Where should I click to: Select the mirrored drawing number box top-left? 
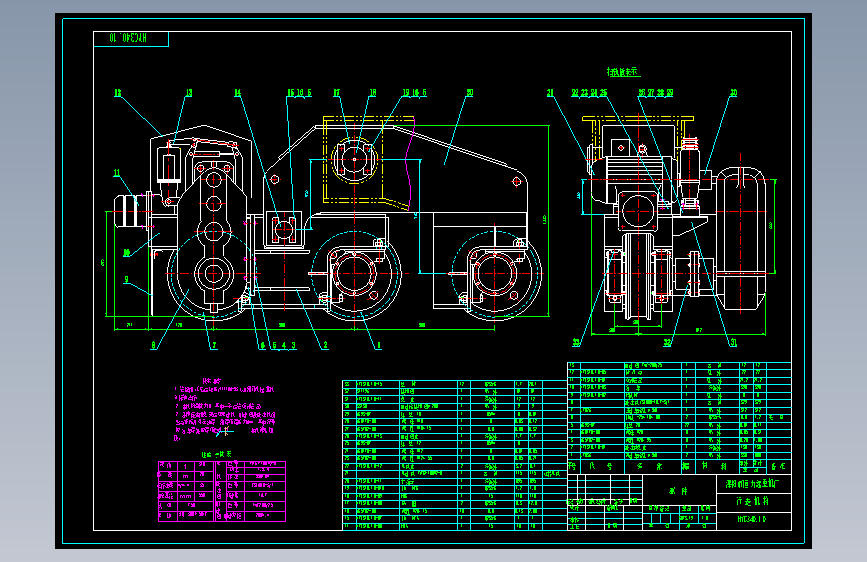point(131,39)
